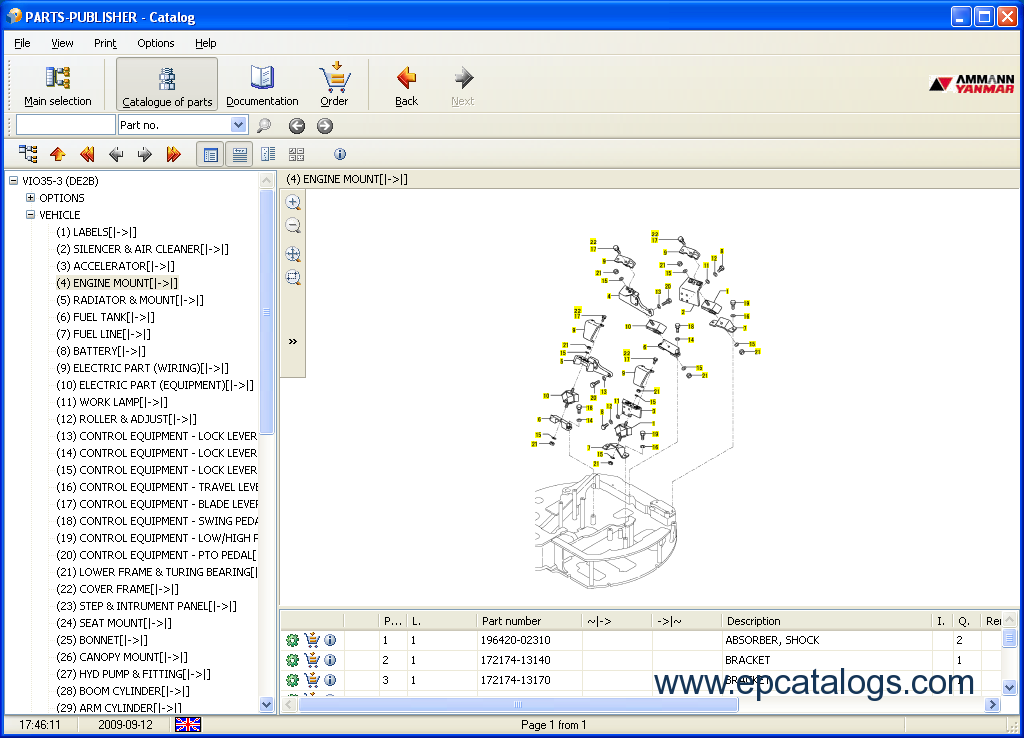Add part 172174-13140 to cart

pos(312,660)
